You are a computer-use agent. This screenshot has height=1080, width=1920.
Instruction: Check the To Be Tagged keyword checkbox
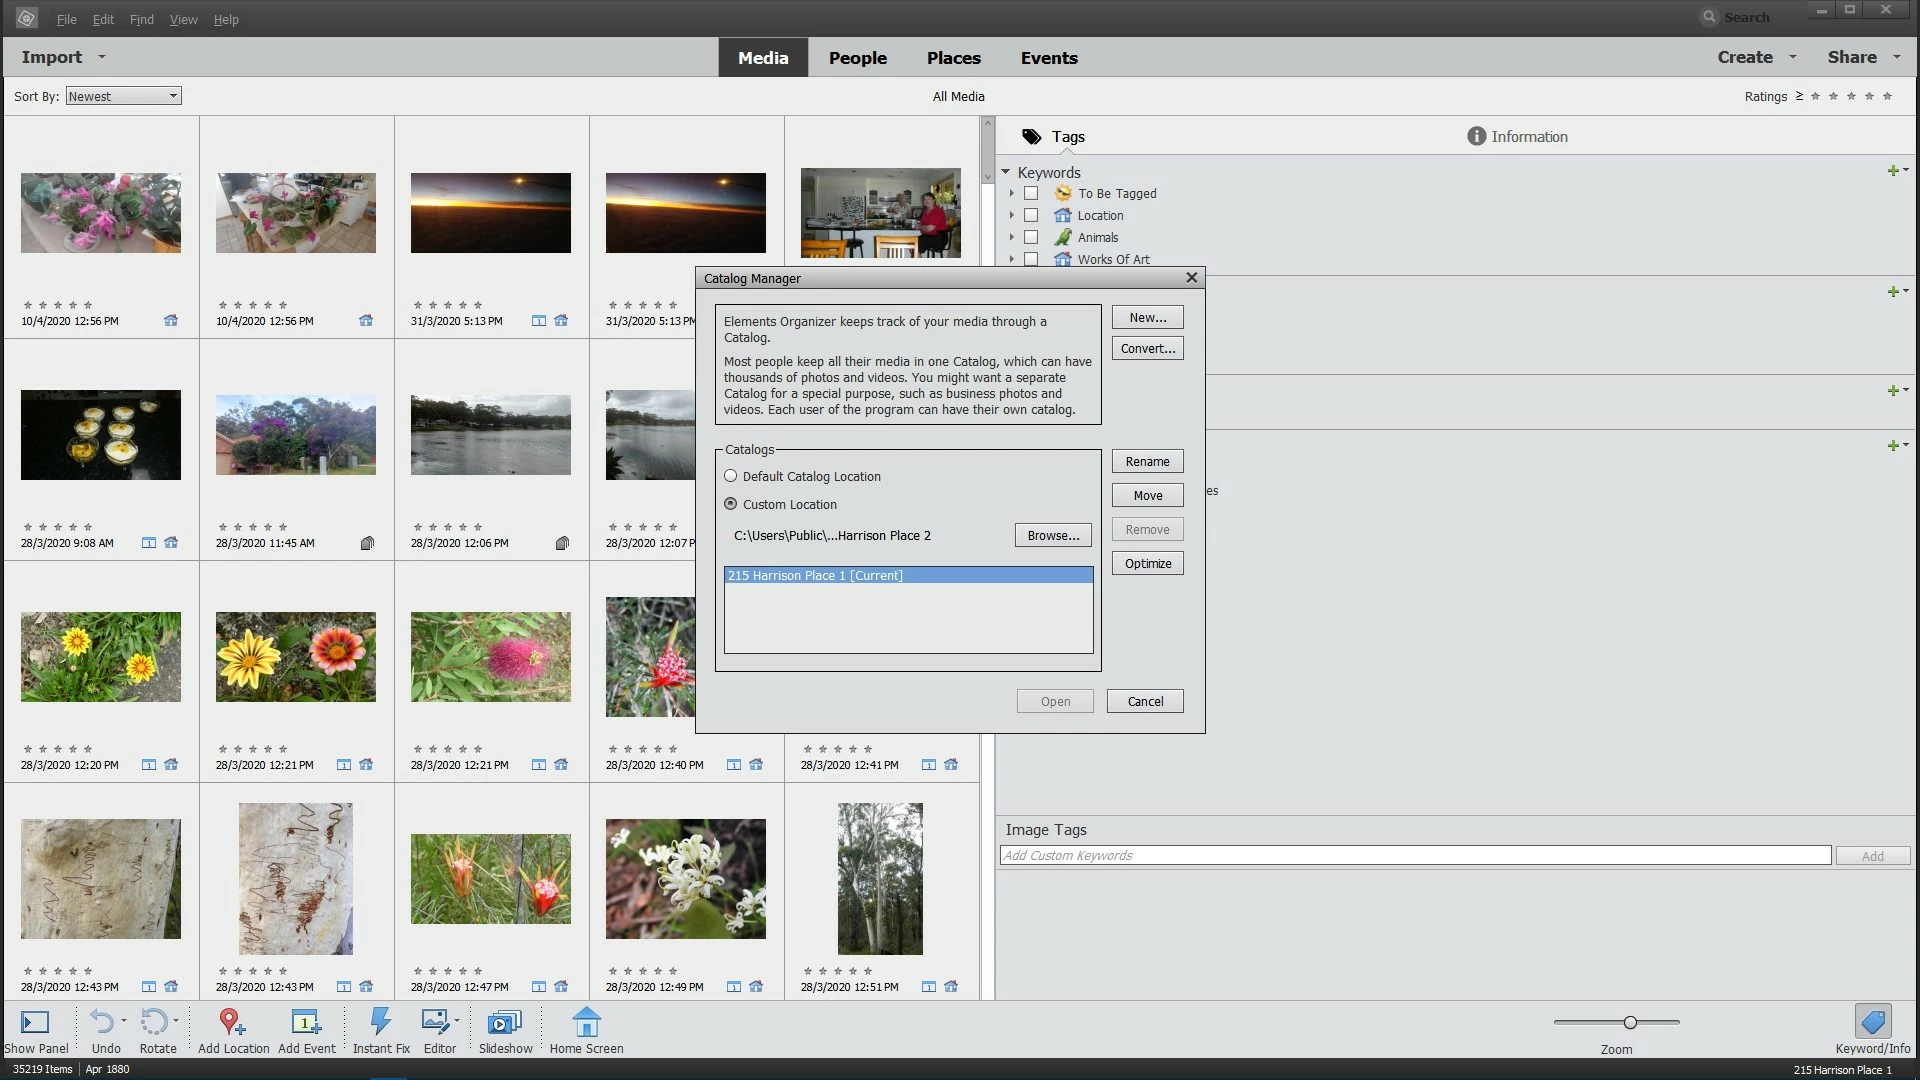tap(1031, 194)
